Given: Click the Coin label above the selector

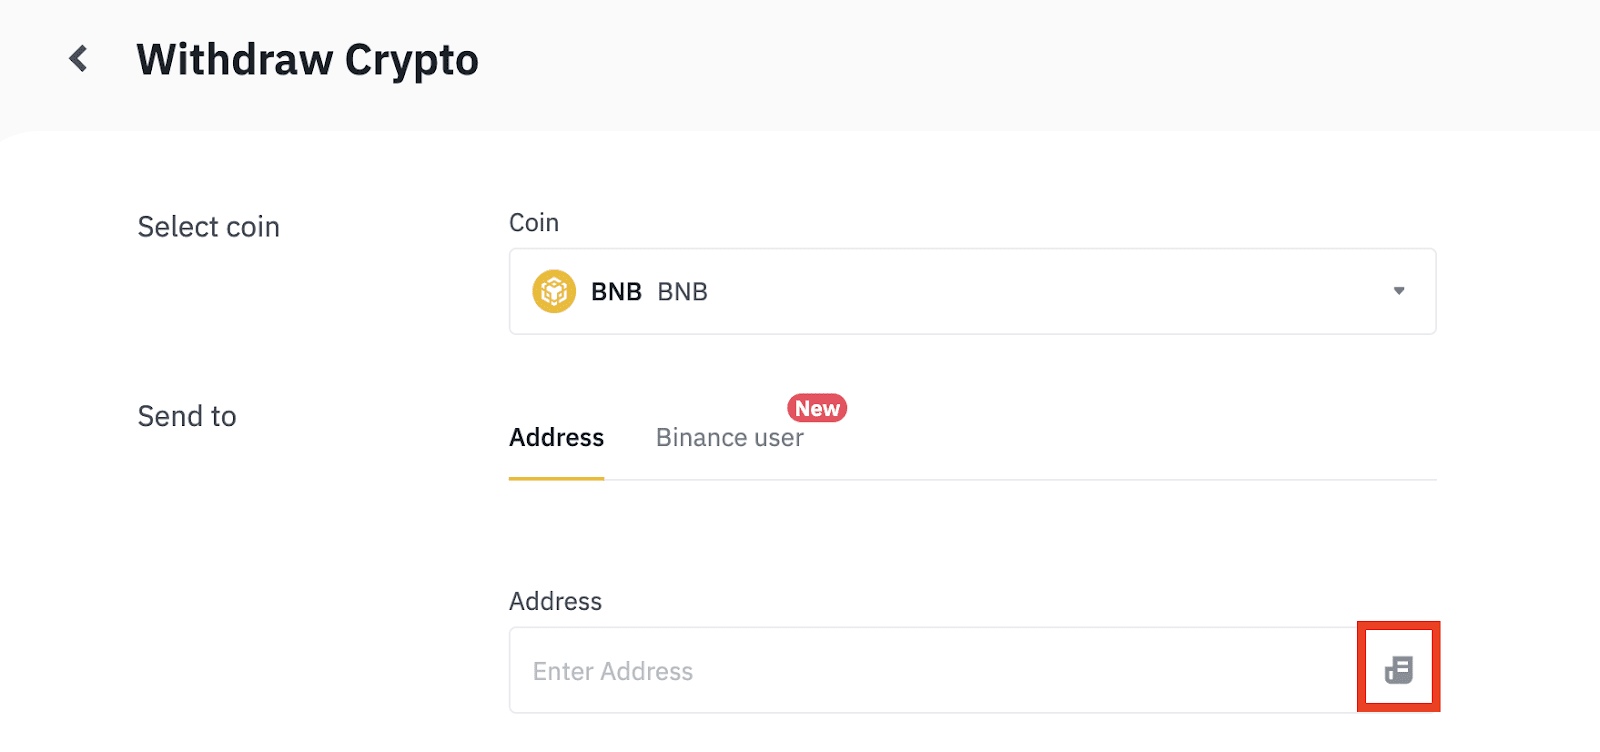Looking at the screenshot, I should [x=534, y=223].
